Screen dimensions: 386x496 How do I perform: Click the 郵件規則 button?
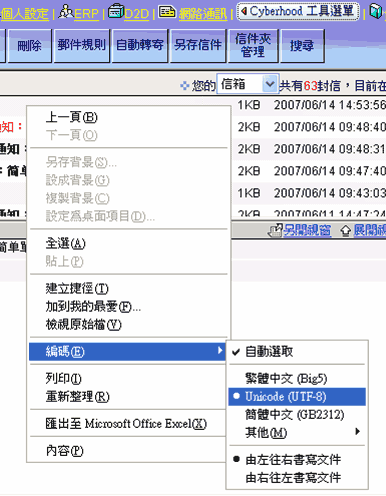click(x=82, y=45)
